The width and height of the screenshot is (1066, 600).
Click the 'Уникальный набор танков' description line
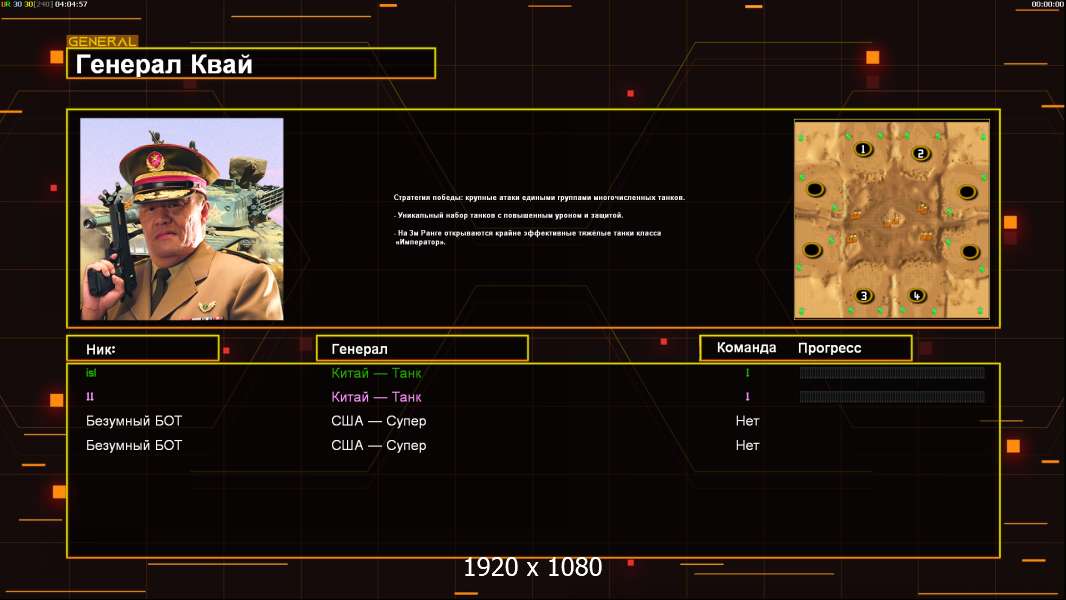(x=509, y=215)
